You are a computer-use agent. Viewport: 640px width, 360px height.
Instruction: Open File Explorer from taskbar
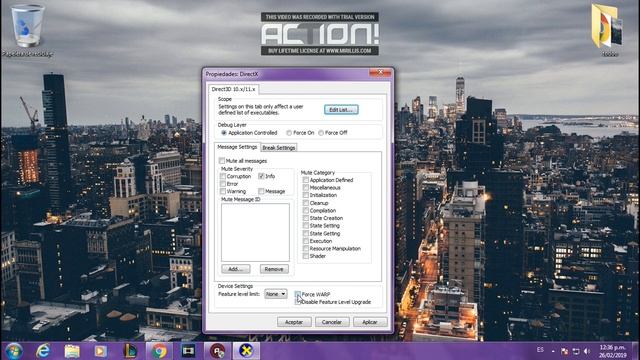72,351
